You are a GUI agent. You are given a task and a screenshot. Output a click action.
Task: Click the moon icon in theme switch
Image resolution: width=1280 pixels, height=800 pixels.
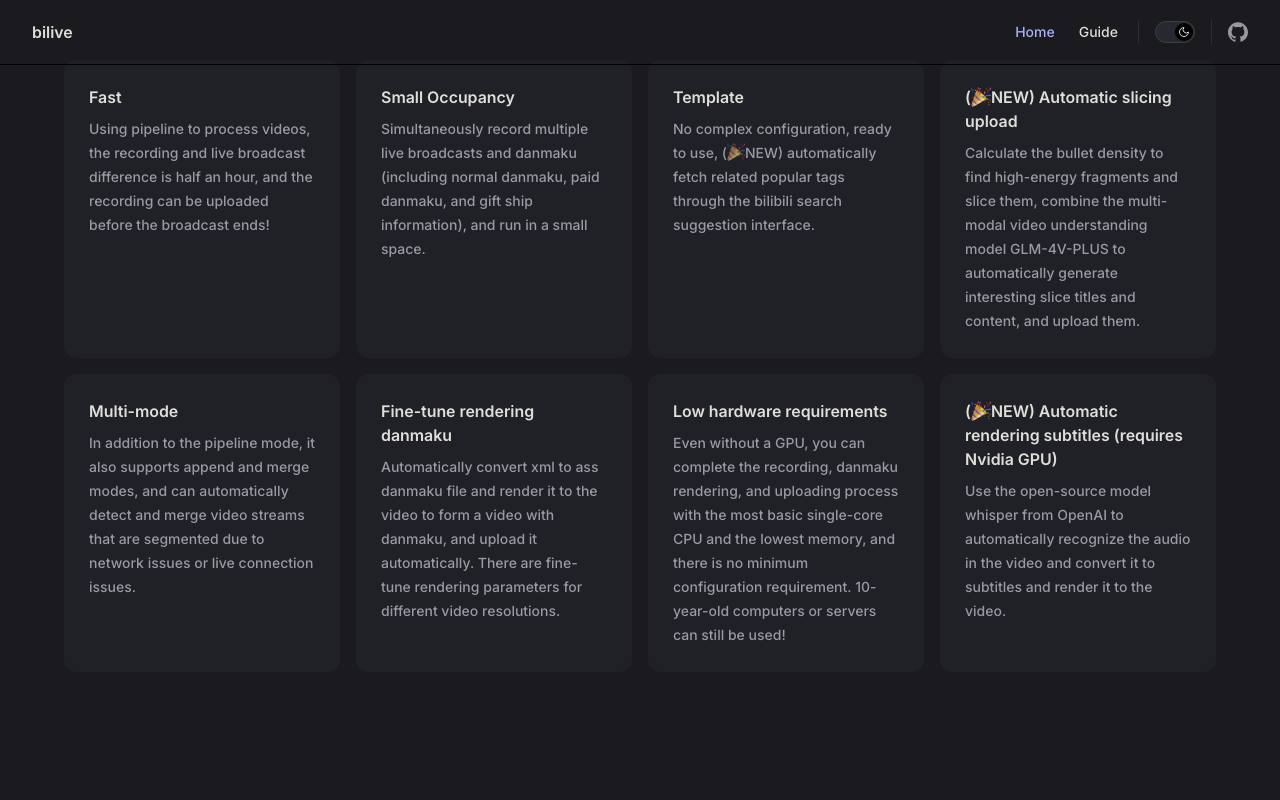1184,32
